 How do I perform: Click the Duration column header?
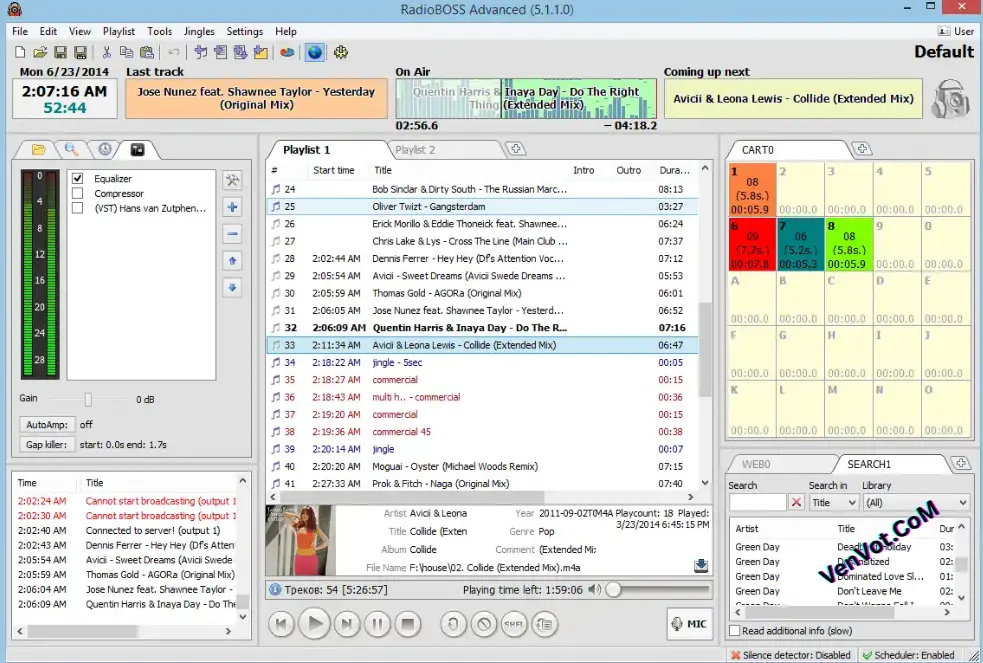[x=675, y=170]
